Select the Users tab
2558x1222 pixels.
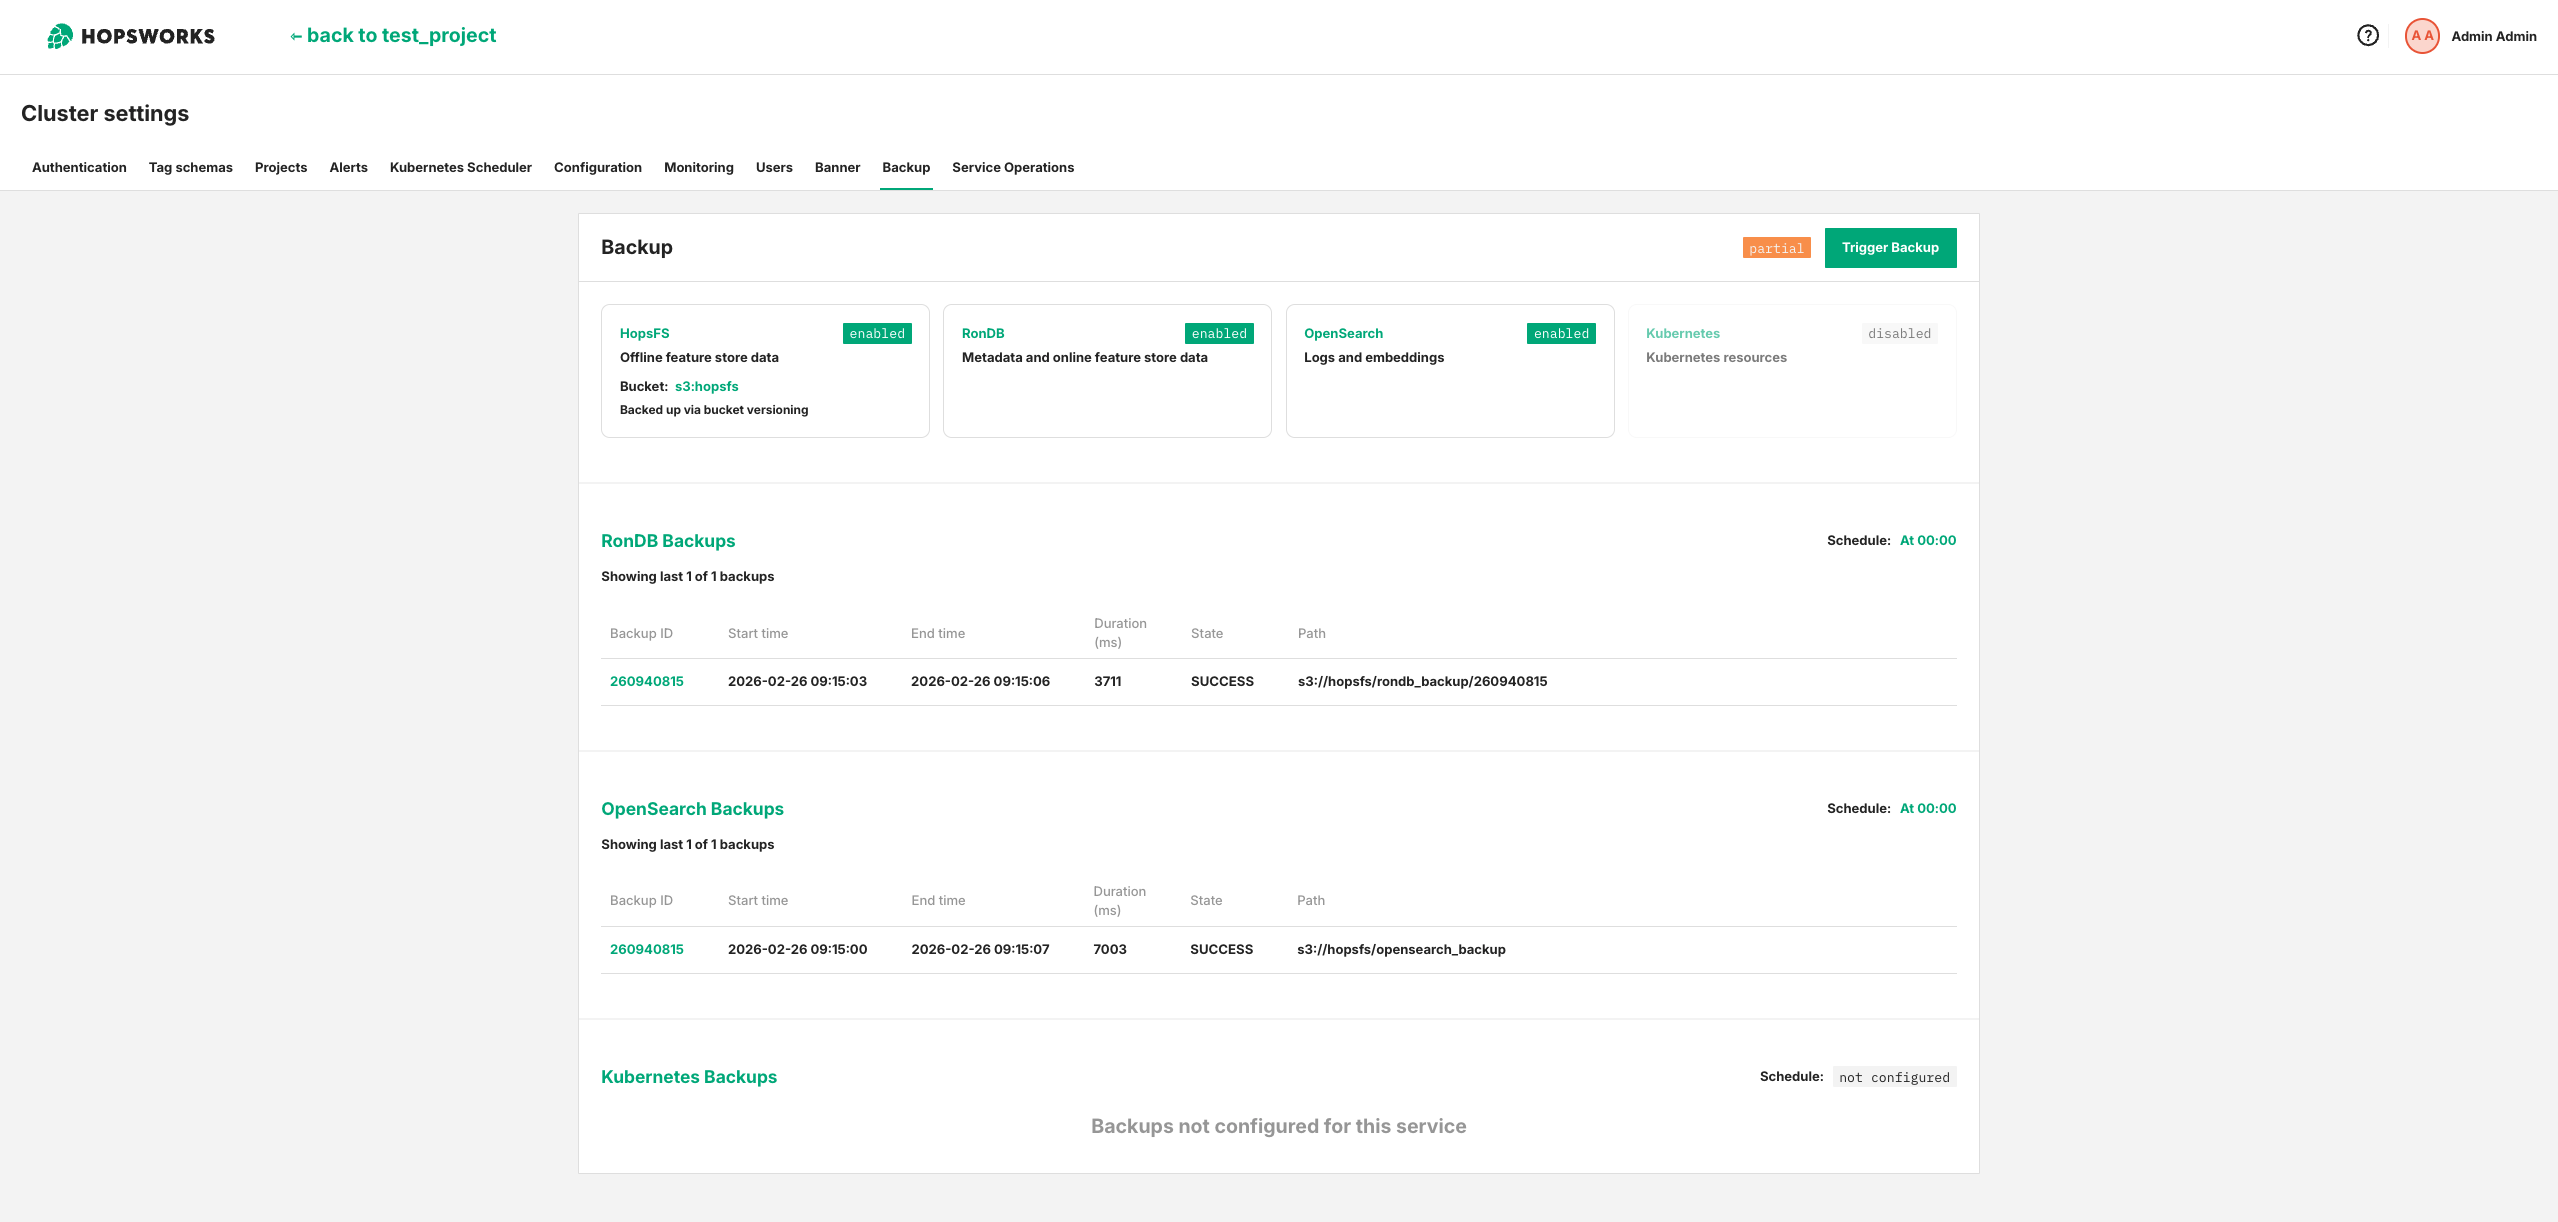point(774,167)
